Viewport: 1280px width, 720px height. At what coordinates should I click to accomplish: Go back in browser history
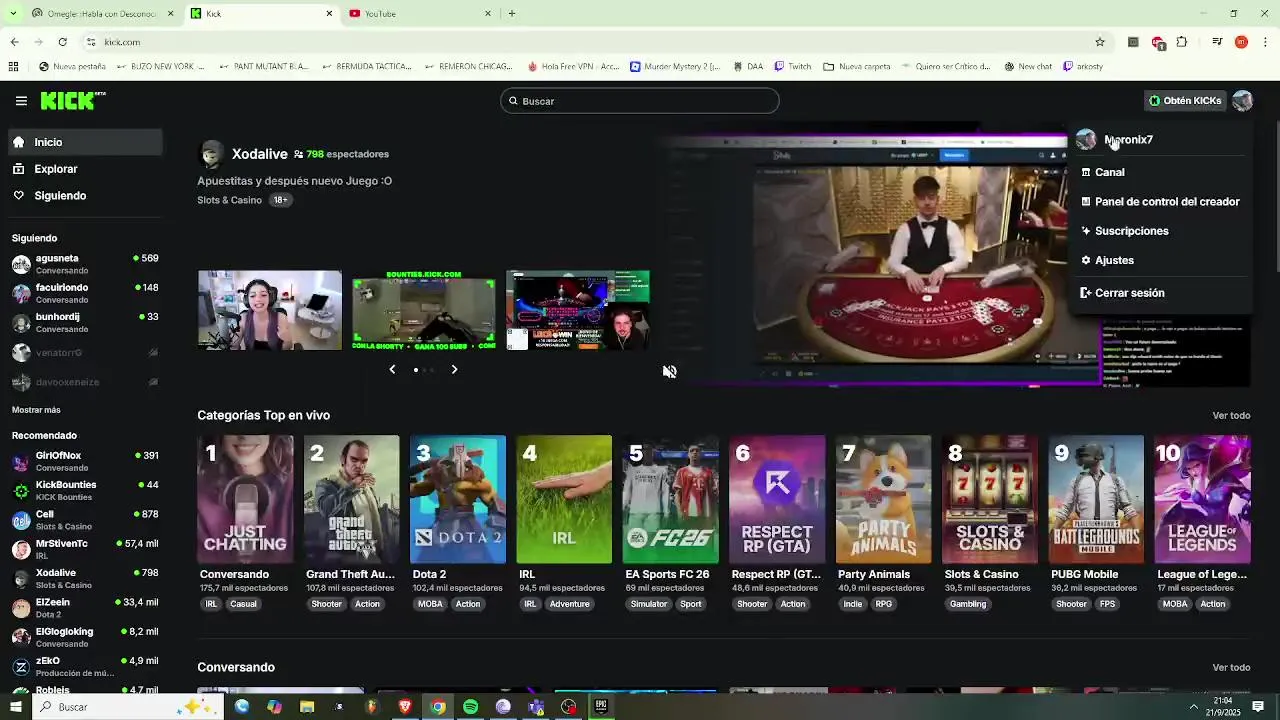tap(14, 42)
